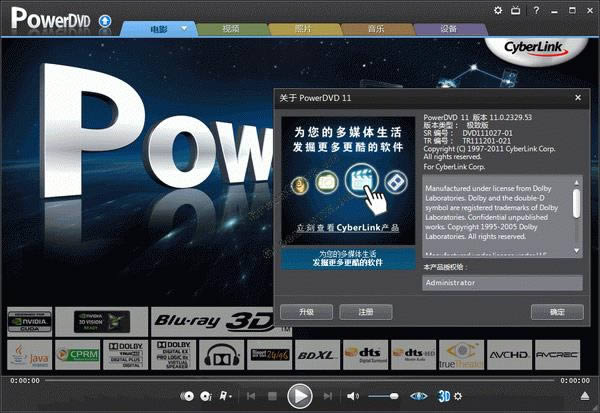
Task: Skip to the previous chapter
Action: click(251, 396)
